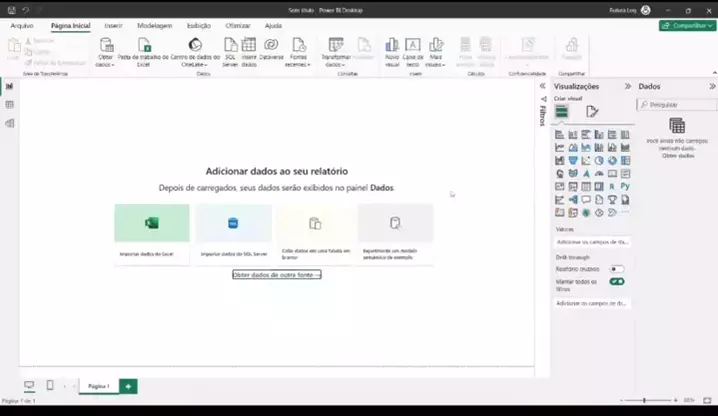718x416 pixels.
Task: Open the Exibição ribbon tab
Action: coord(199,26)
